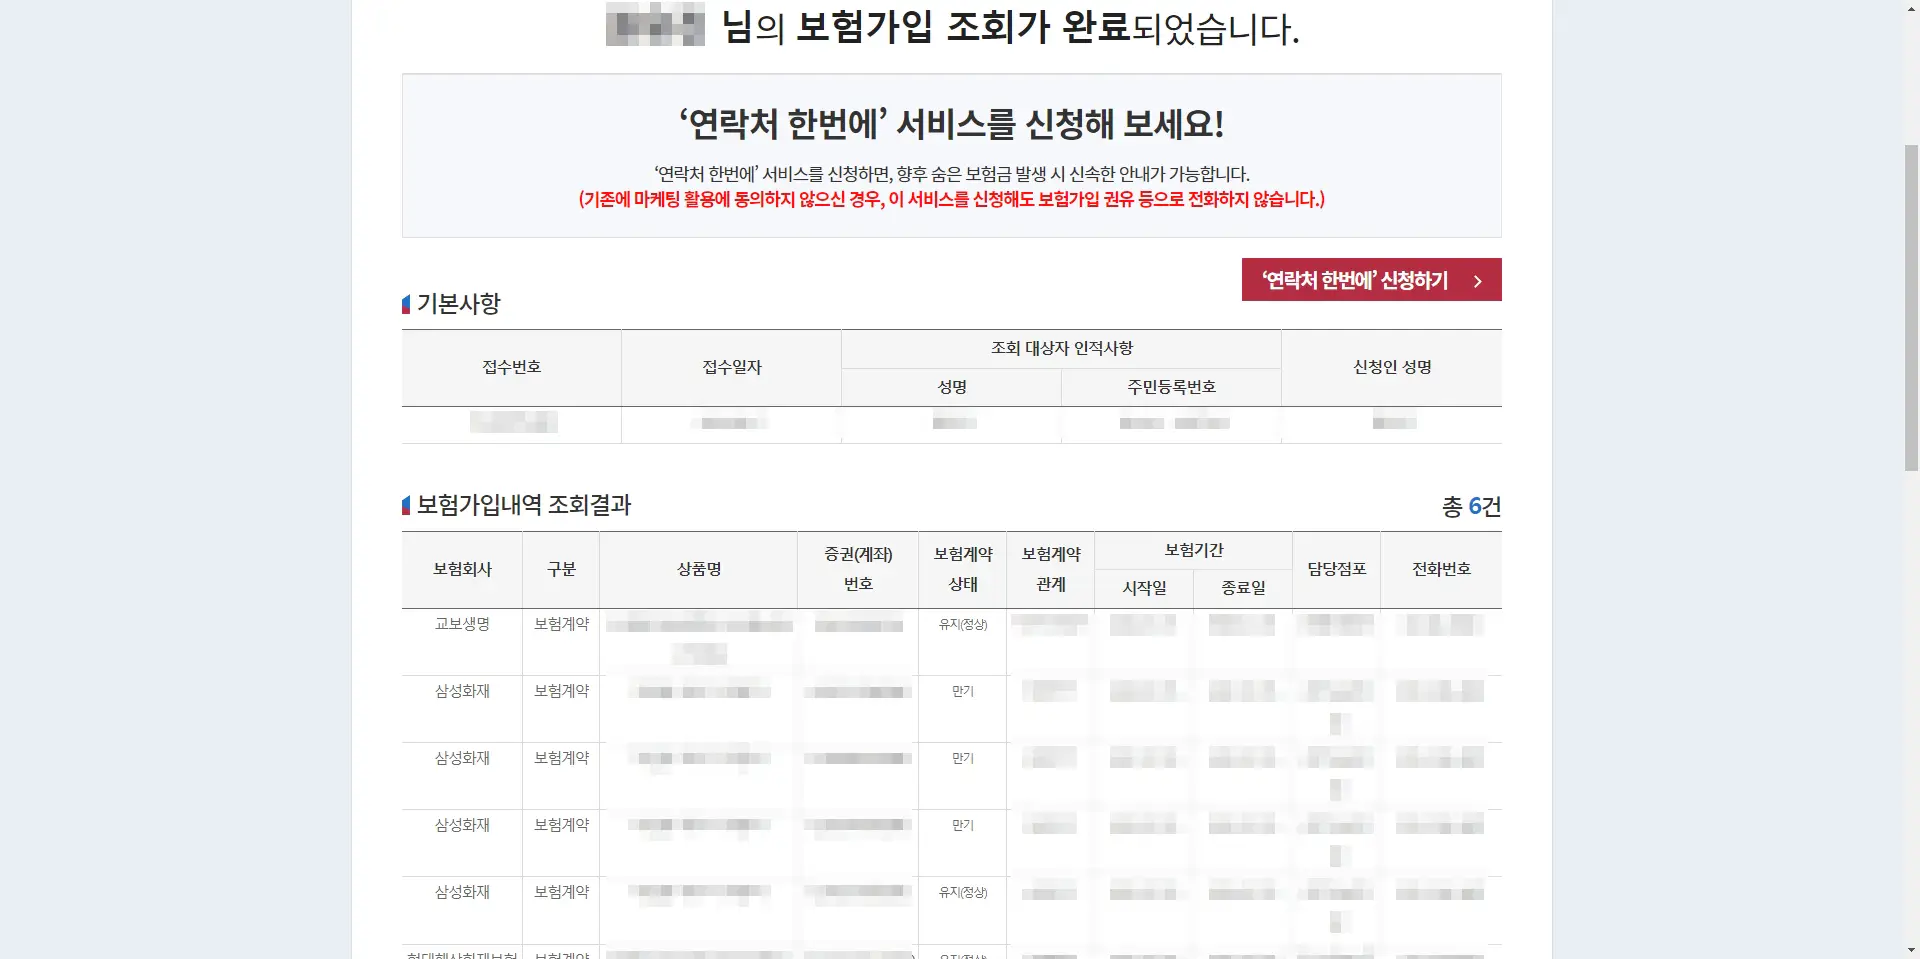
Task: Click the red marketing consent notice text
Action: (952, 200)
